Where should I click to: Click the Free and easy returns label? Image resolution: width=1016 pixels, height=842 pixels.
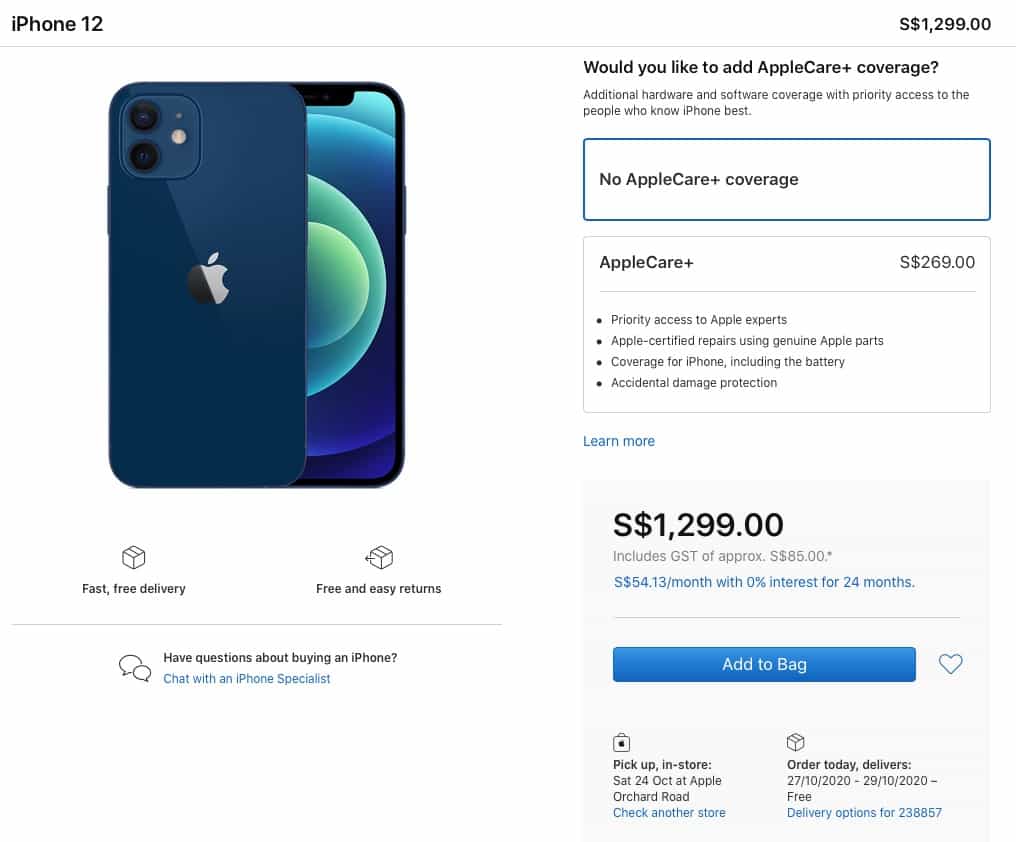[x=378, y=589]
